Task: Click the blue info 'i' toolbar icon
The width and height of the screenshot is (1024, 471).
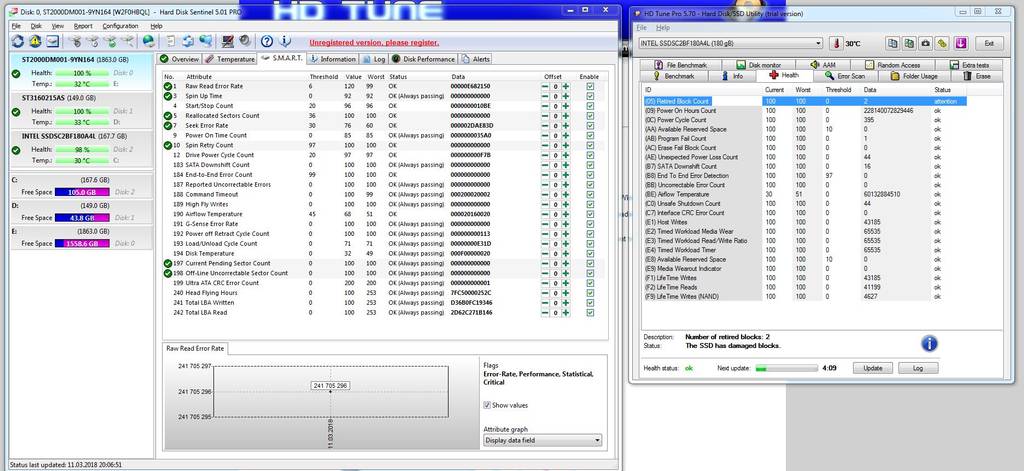Action: coord(285,42)
